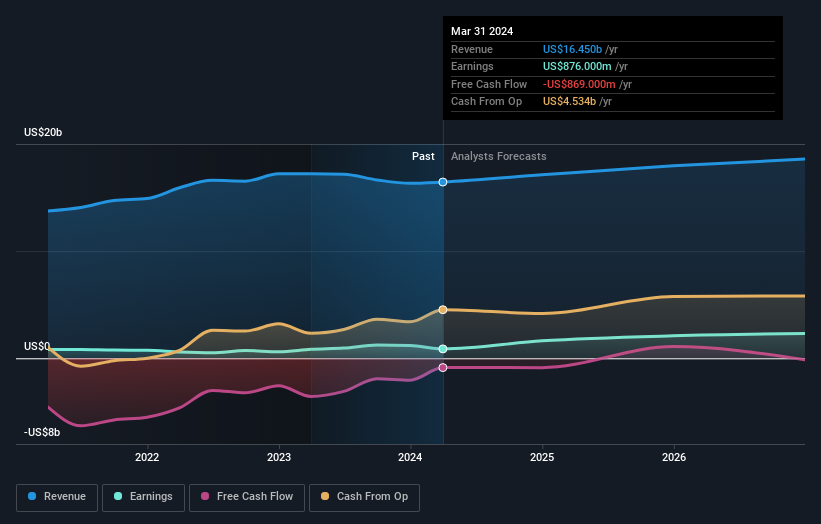Click the -US$869.000m free cash flow value
The image size is (821, 524).
pos(579,84)
